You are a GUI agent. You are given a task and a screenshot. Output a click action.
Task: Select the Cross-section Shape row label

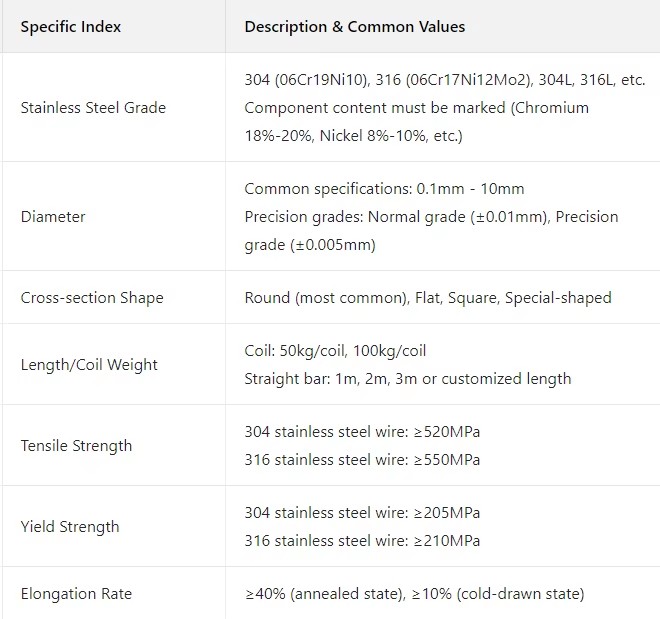(x=92, y=298)
